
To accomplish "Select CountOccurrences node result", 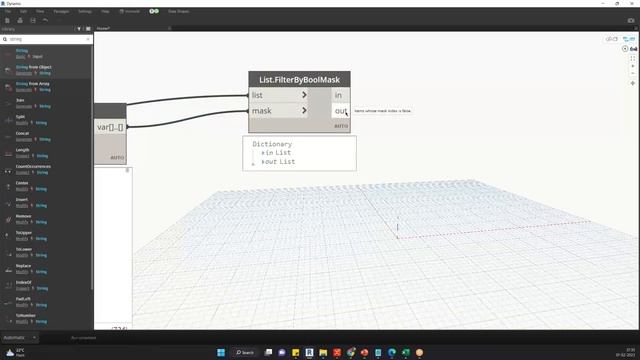I will [x=46, y=169].
